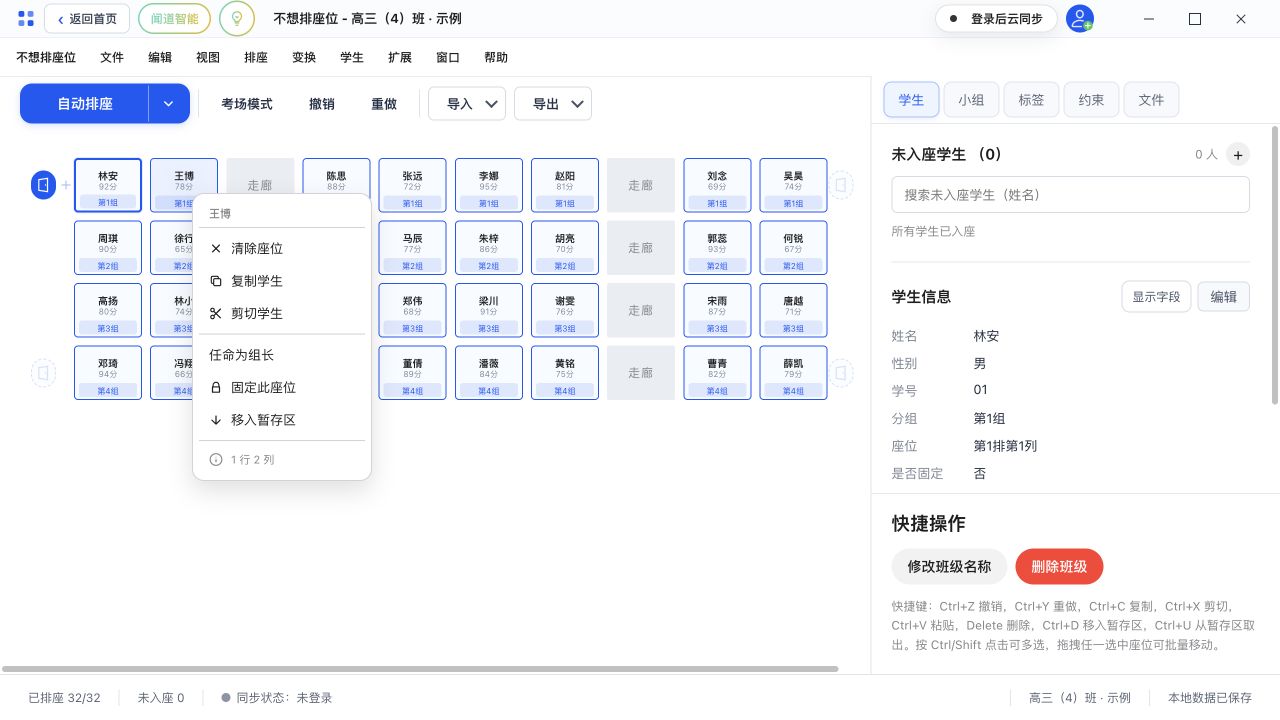Switch to the 小组 tab

[x=971, y=100]
